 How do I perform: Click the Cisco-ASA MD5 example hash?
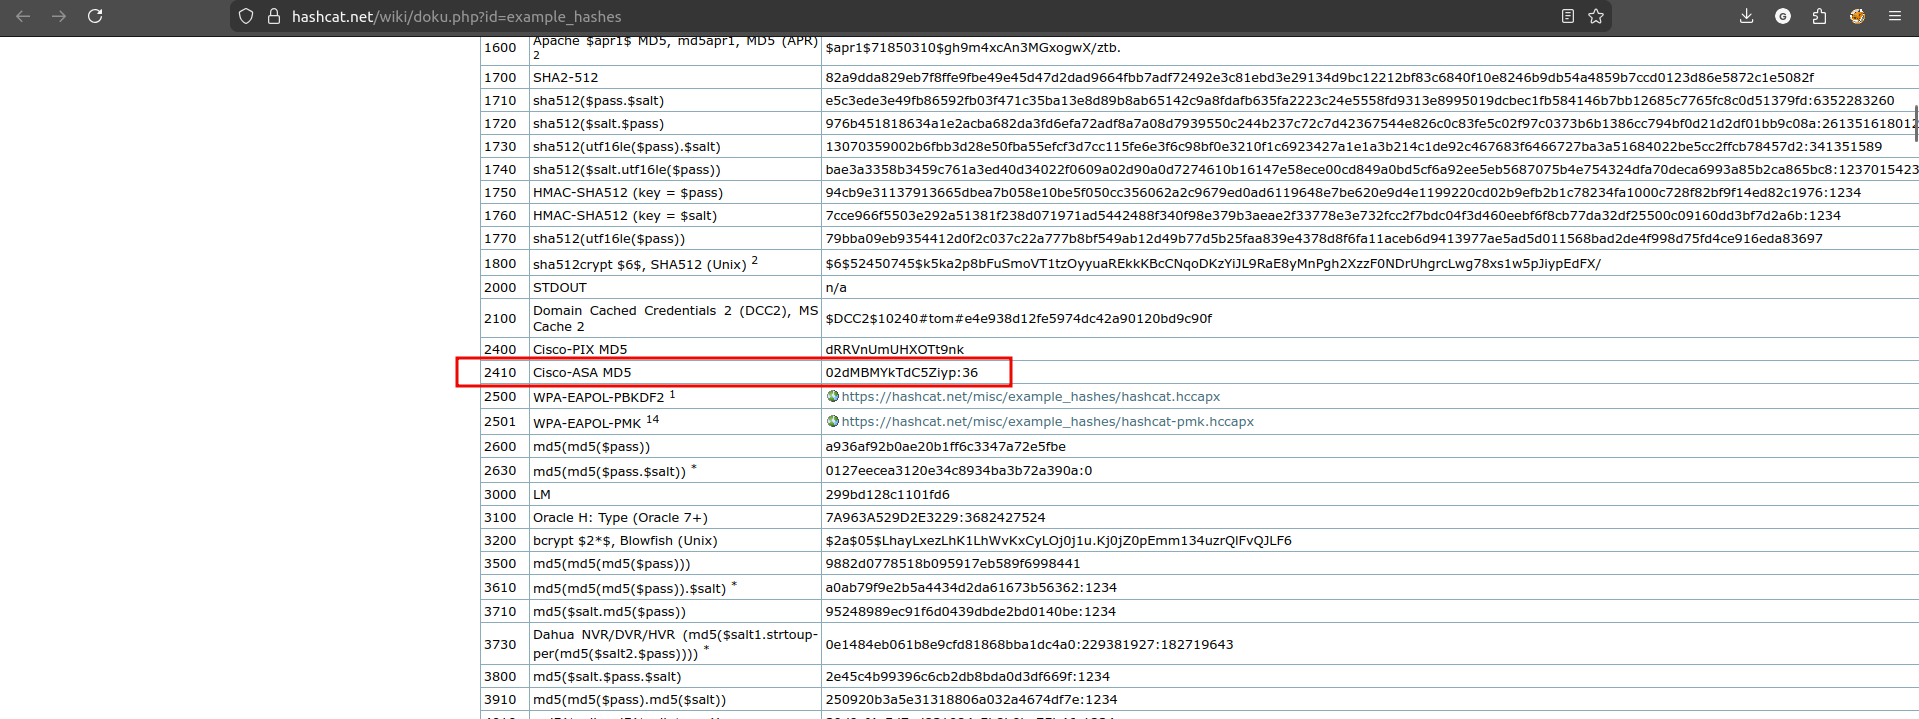[901, 373]
